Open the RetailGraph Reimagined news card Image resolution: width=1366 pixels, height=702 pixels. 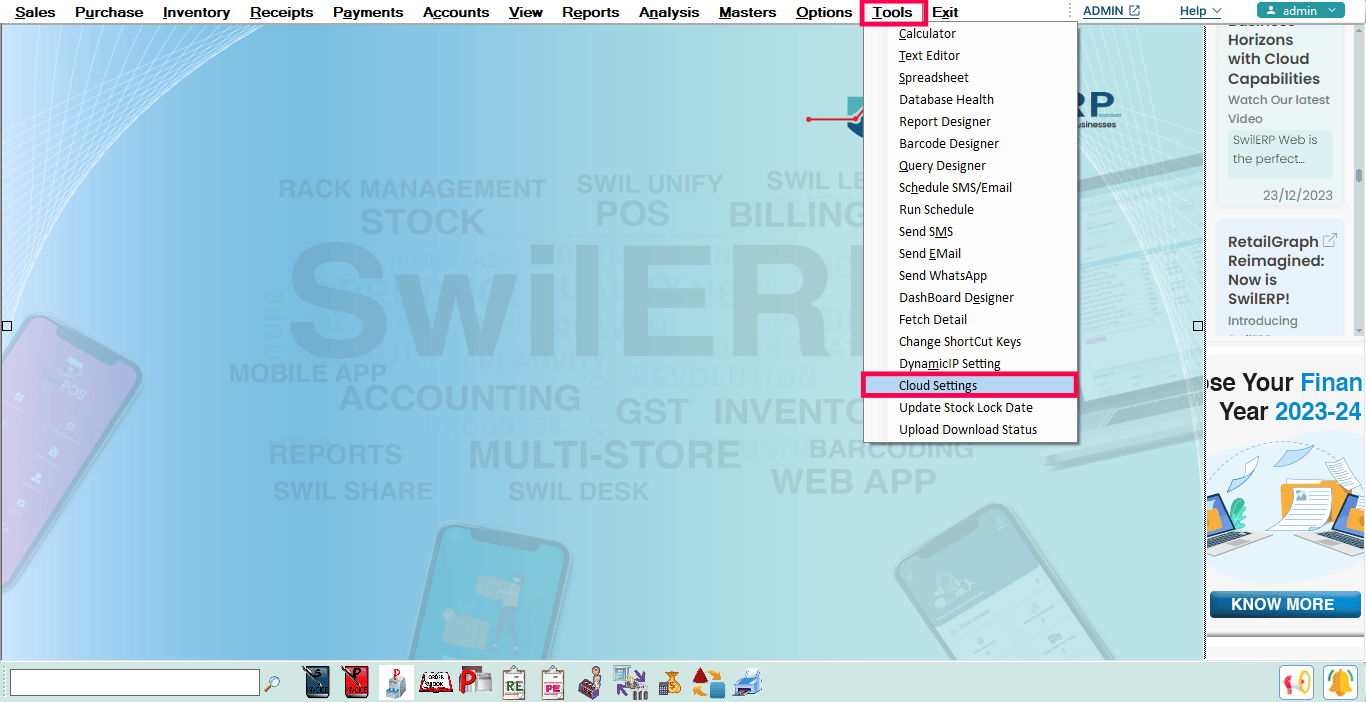pyautogui.click(x=1280, y=278)
